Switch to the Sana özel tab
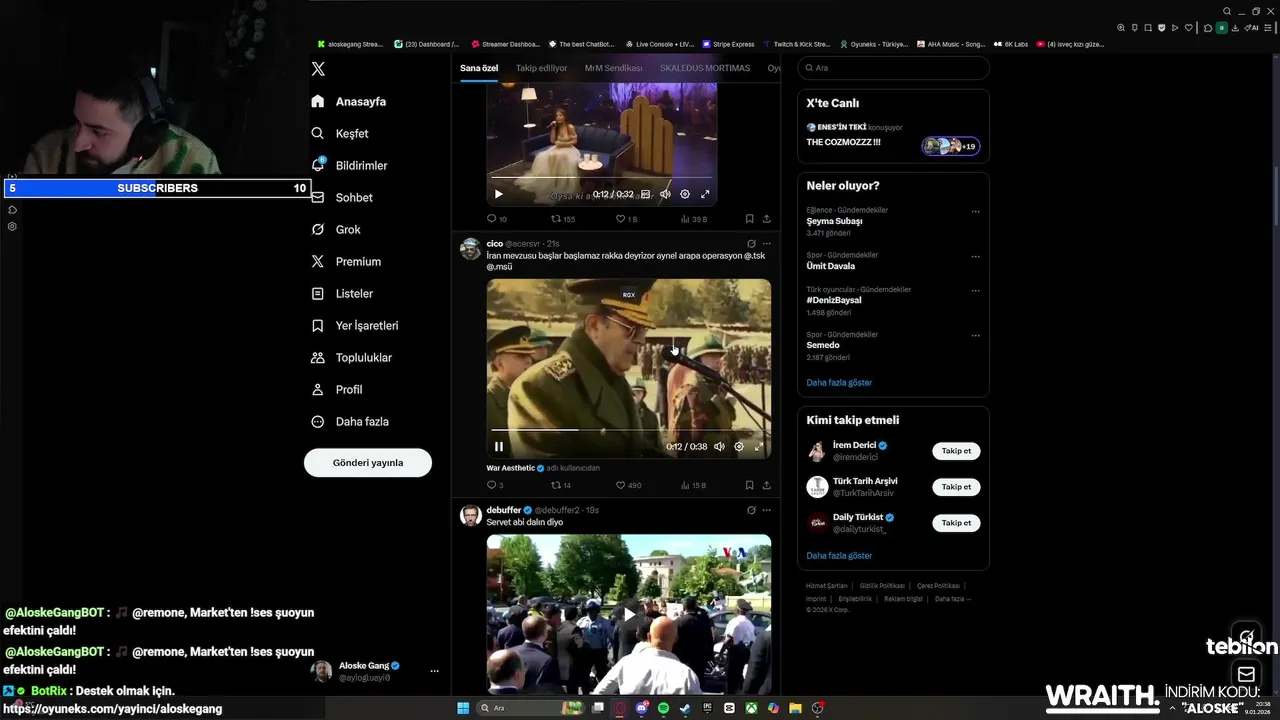Screen dimensions: 1280x720 click(x=479, y=68)
